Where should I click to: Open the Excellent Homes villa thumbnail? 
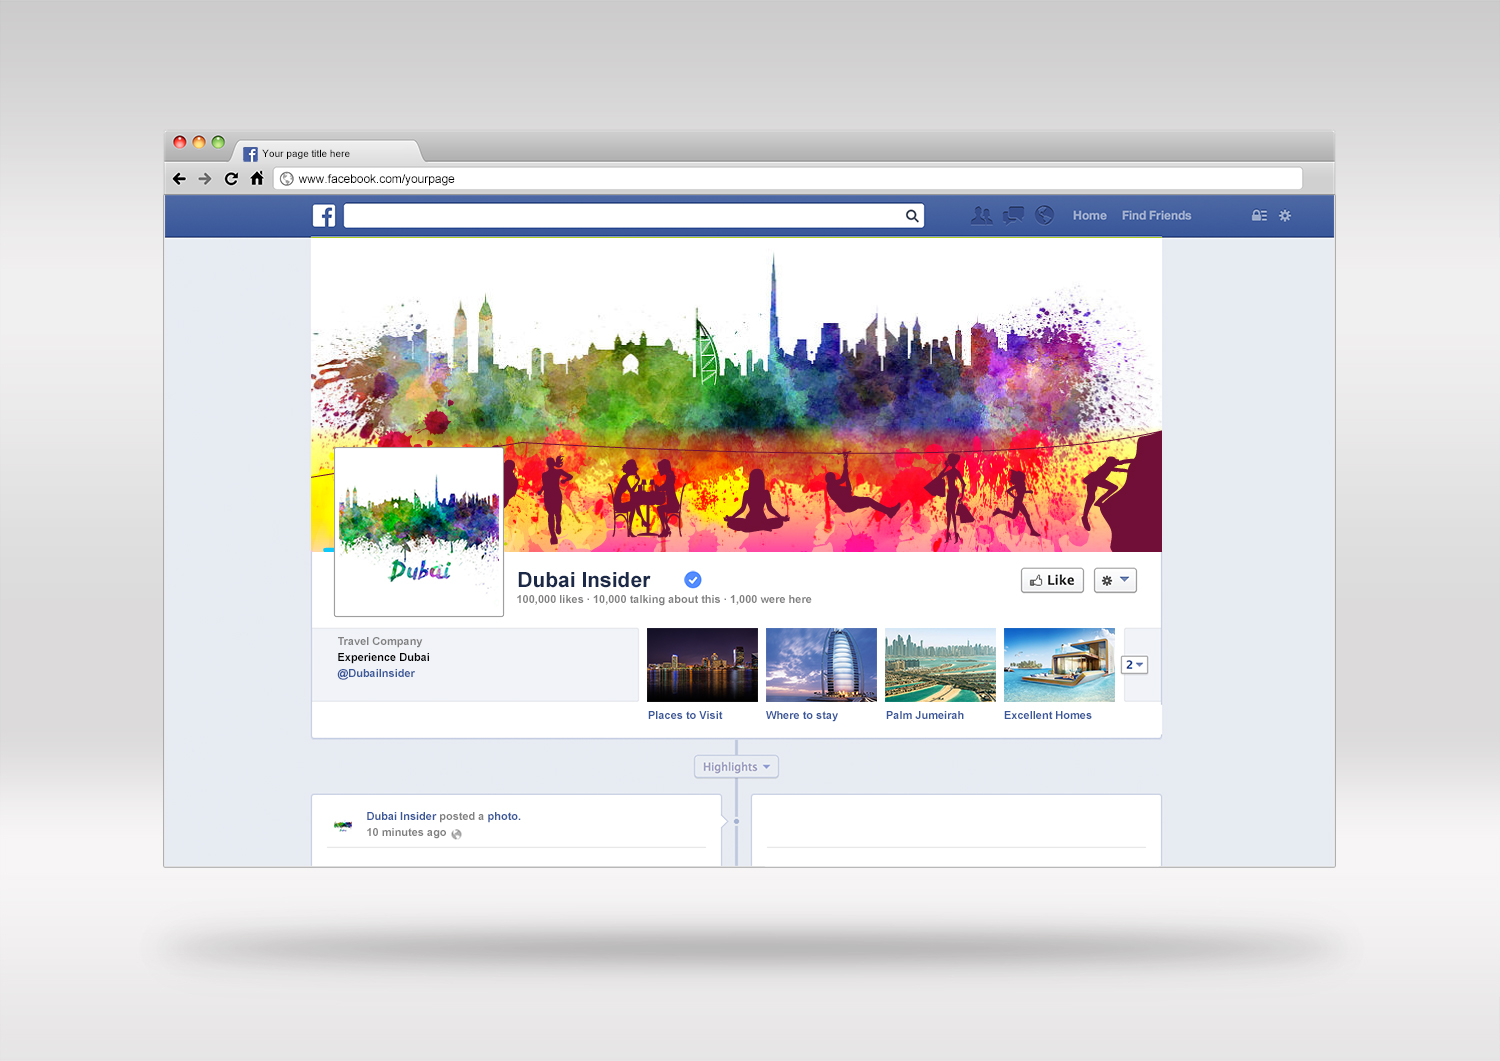coord(1059,665)
